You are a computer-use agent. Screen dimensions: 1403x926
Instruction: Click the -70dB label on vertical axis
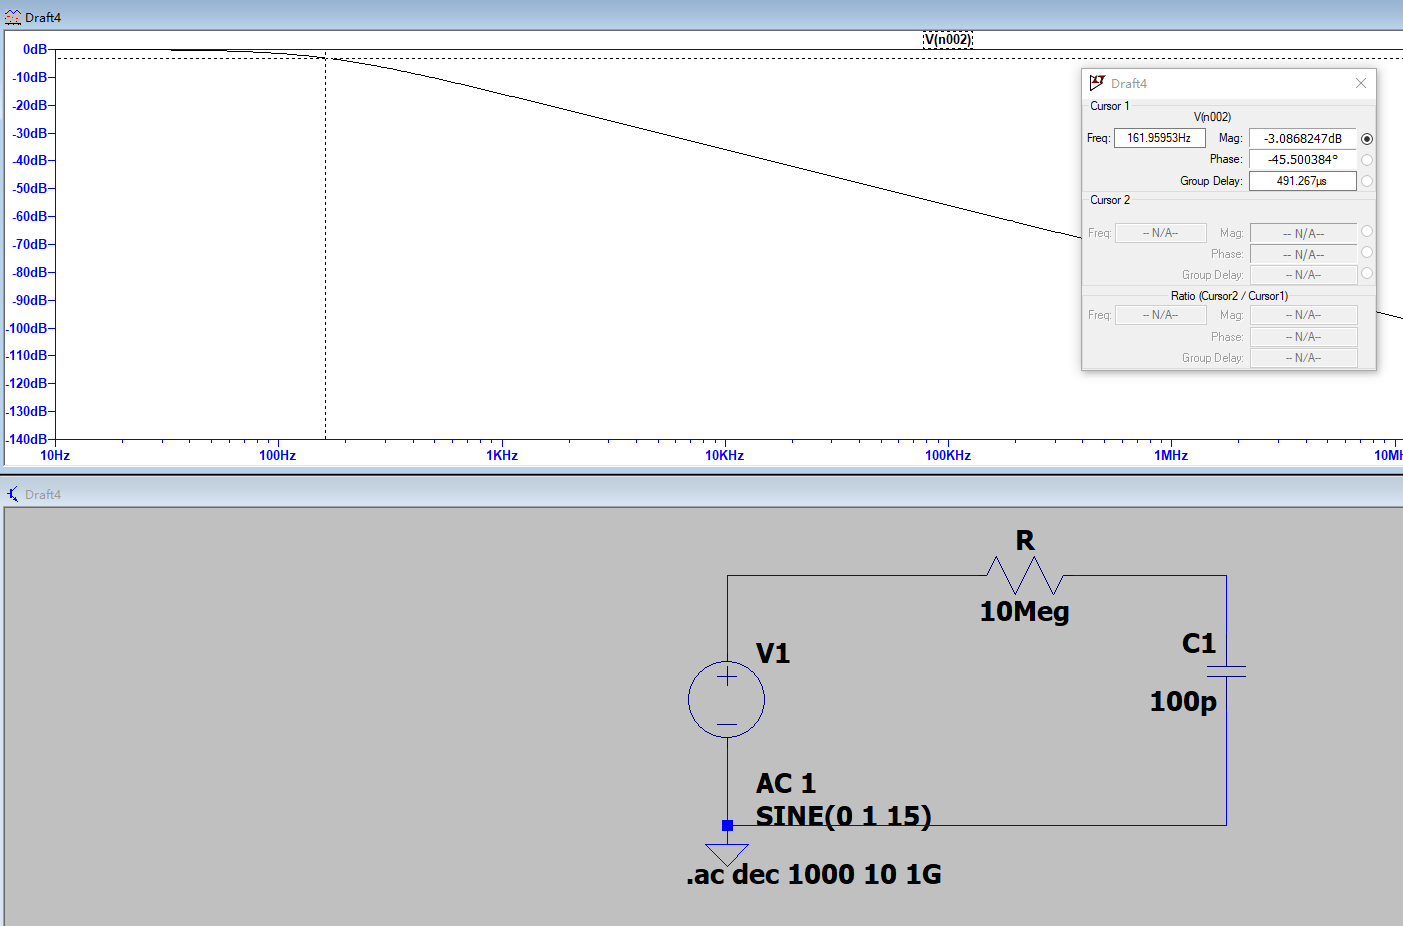tap(30, 244)
